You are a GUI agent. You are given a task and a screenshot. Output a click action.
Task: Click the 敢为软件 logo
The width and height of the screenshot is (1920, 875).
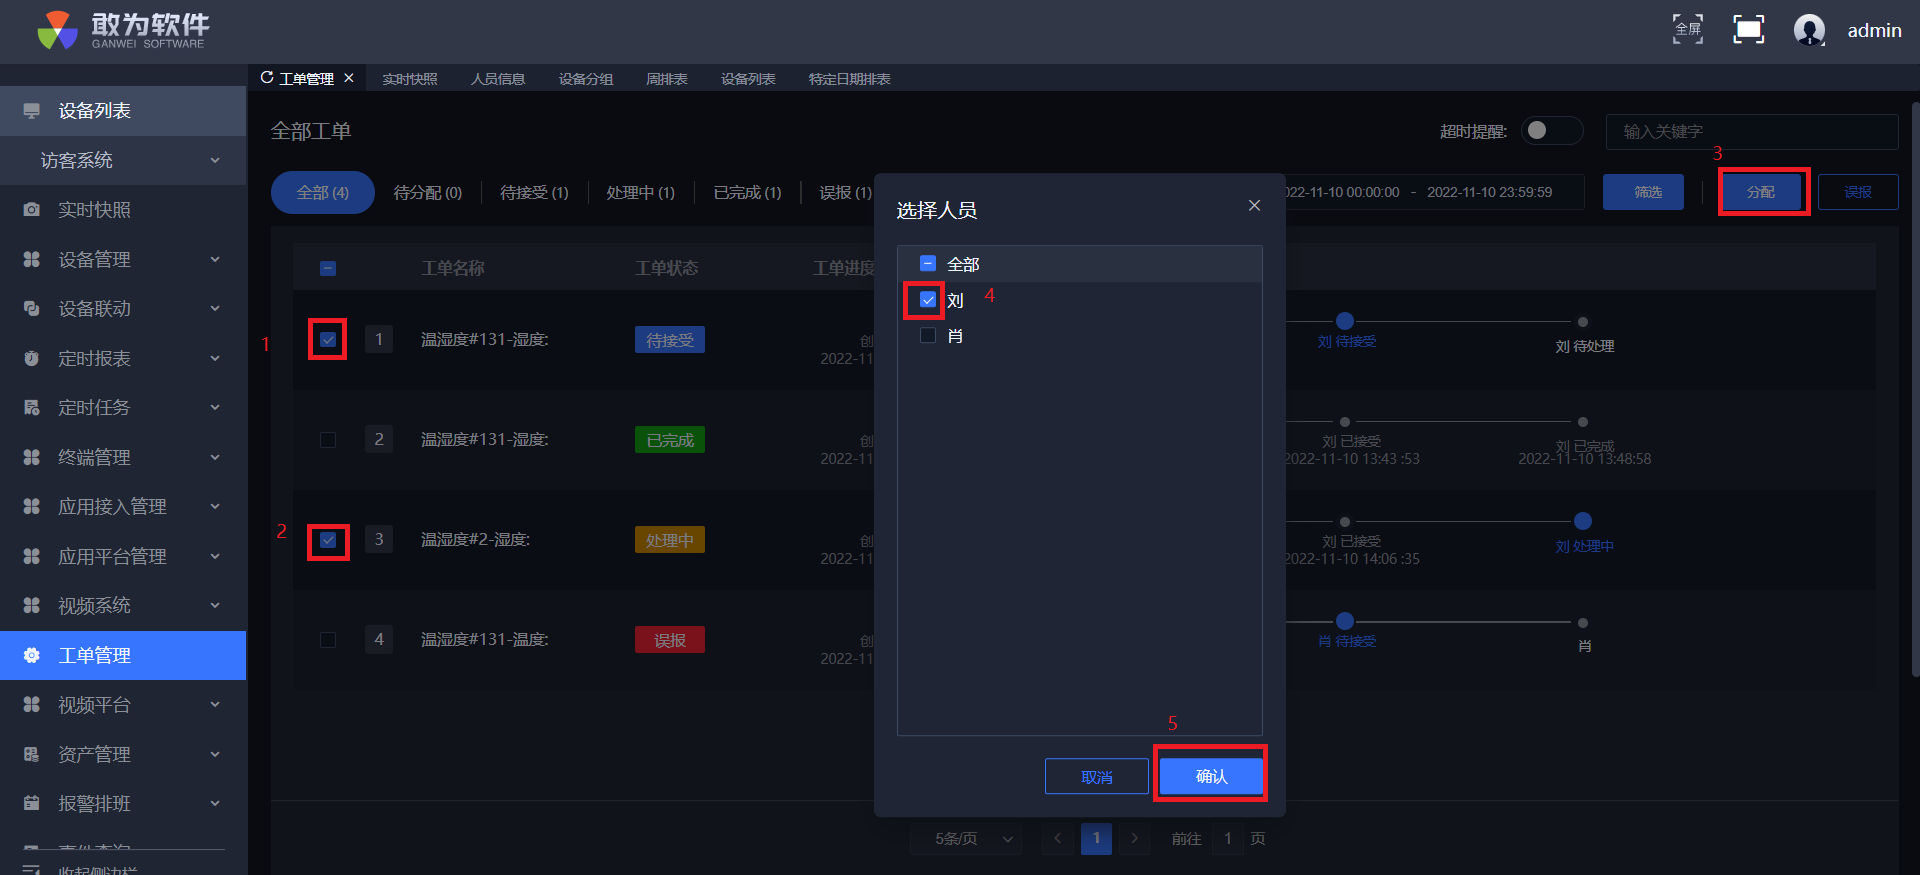(123, 30)
